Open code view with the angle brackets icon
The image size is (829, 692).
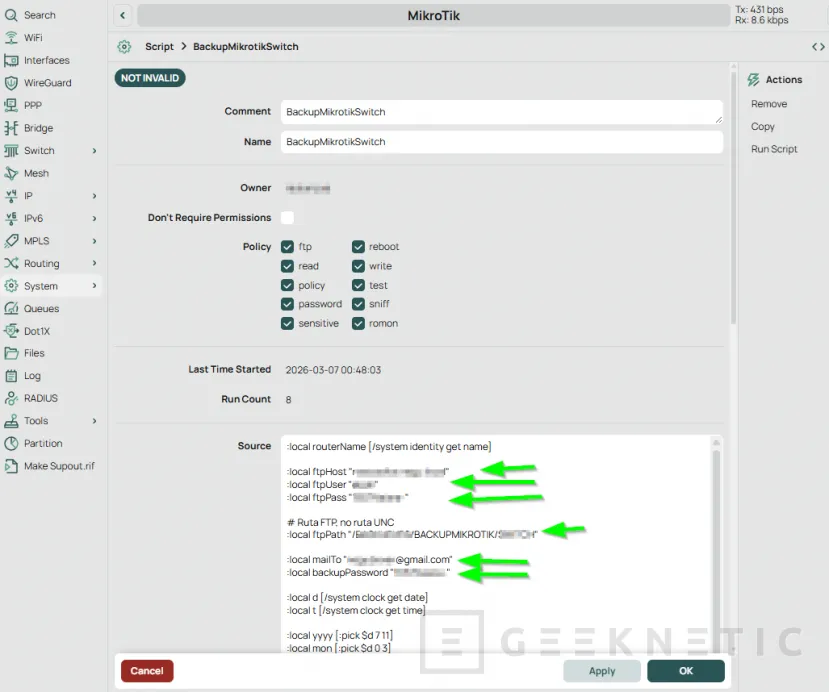coord(819,46)
